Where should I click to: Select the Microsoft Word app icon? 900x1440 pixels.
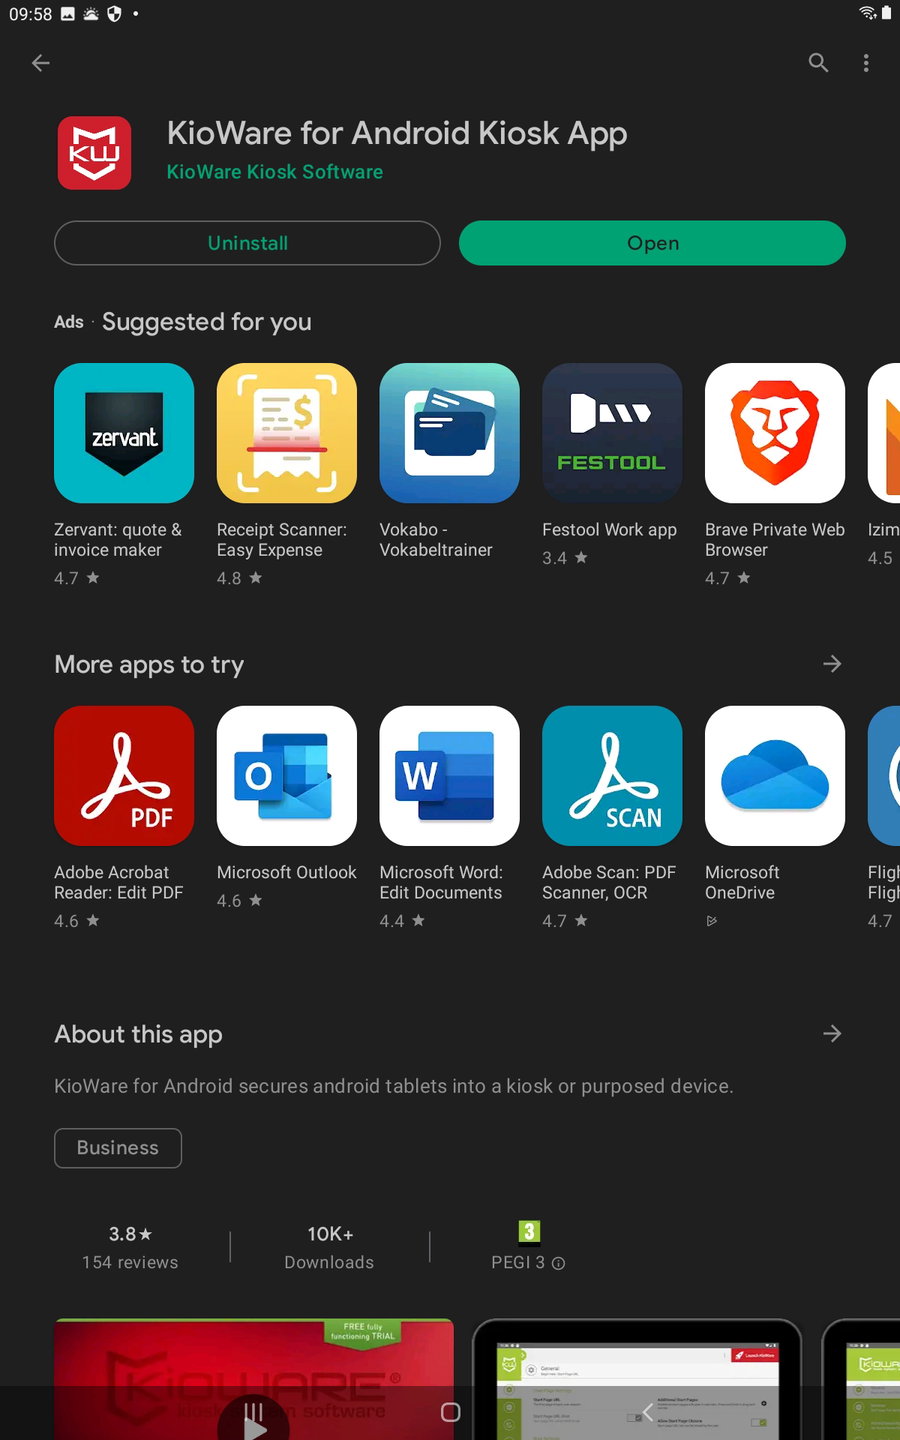(450, 776)
